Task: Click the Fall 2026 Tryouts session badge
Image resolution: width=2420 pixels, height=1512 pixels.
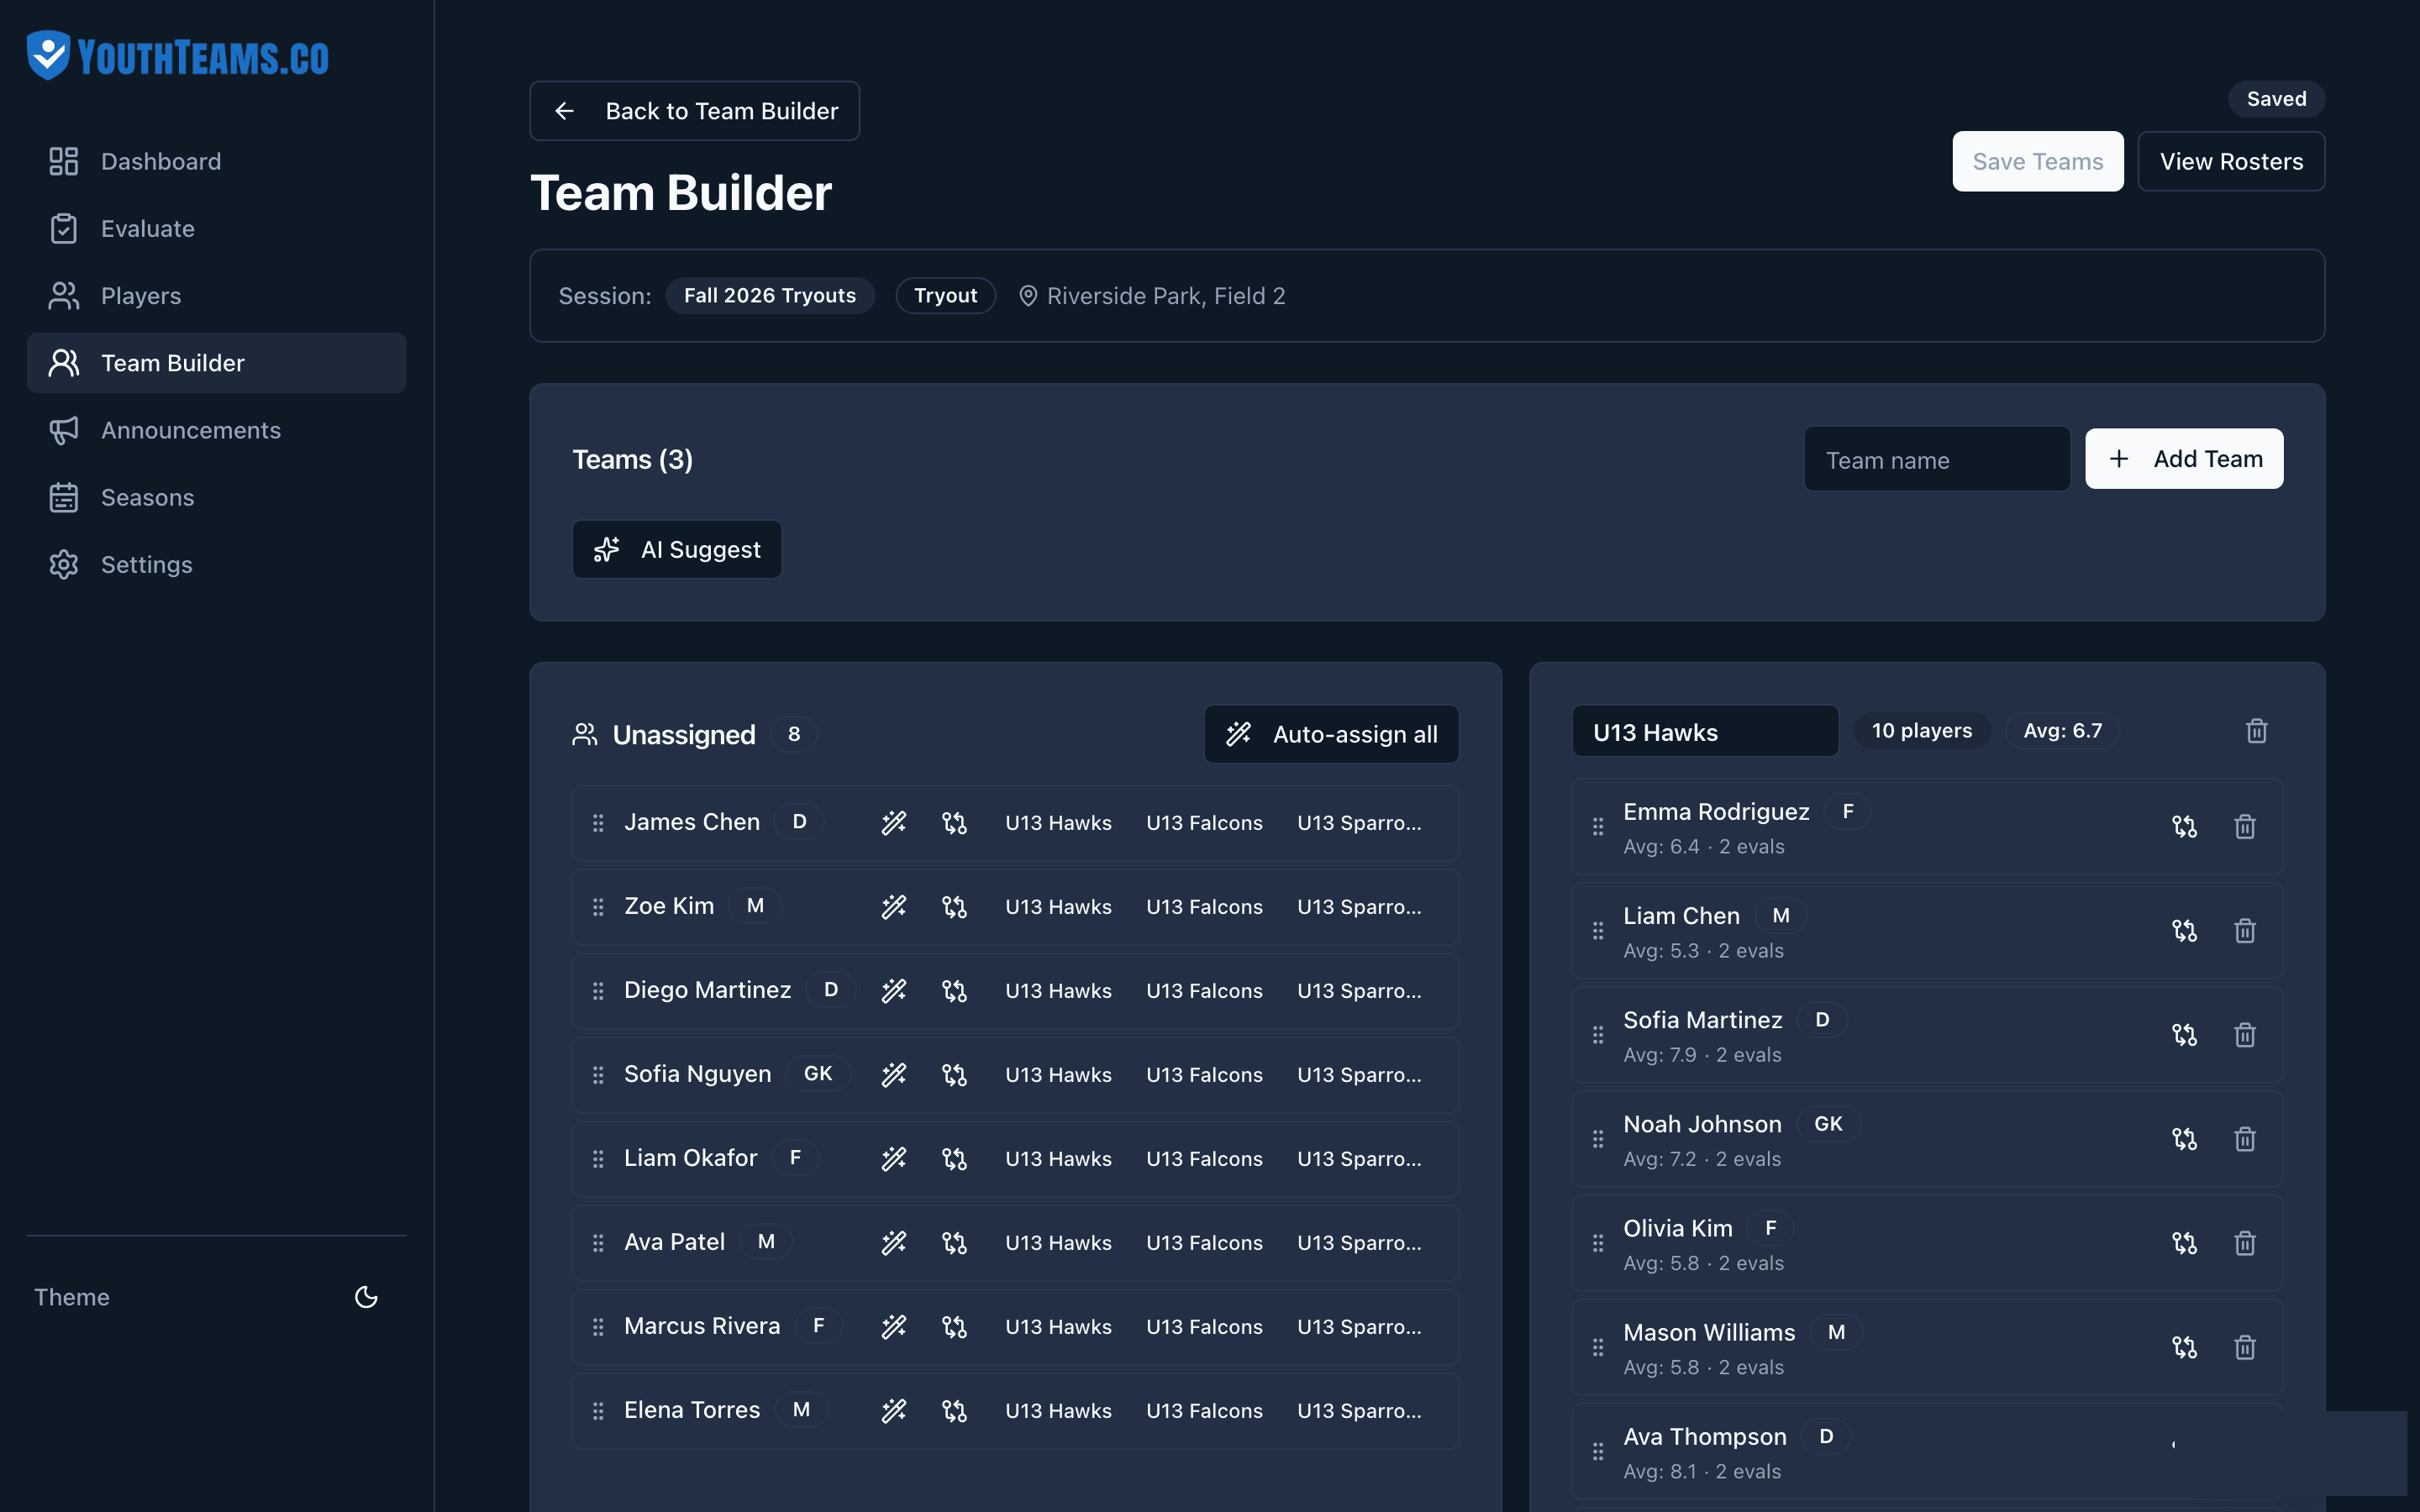Action: point(770,296)
